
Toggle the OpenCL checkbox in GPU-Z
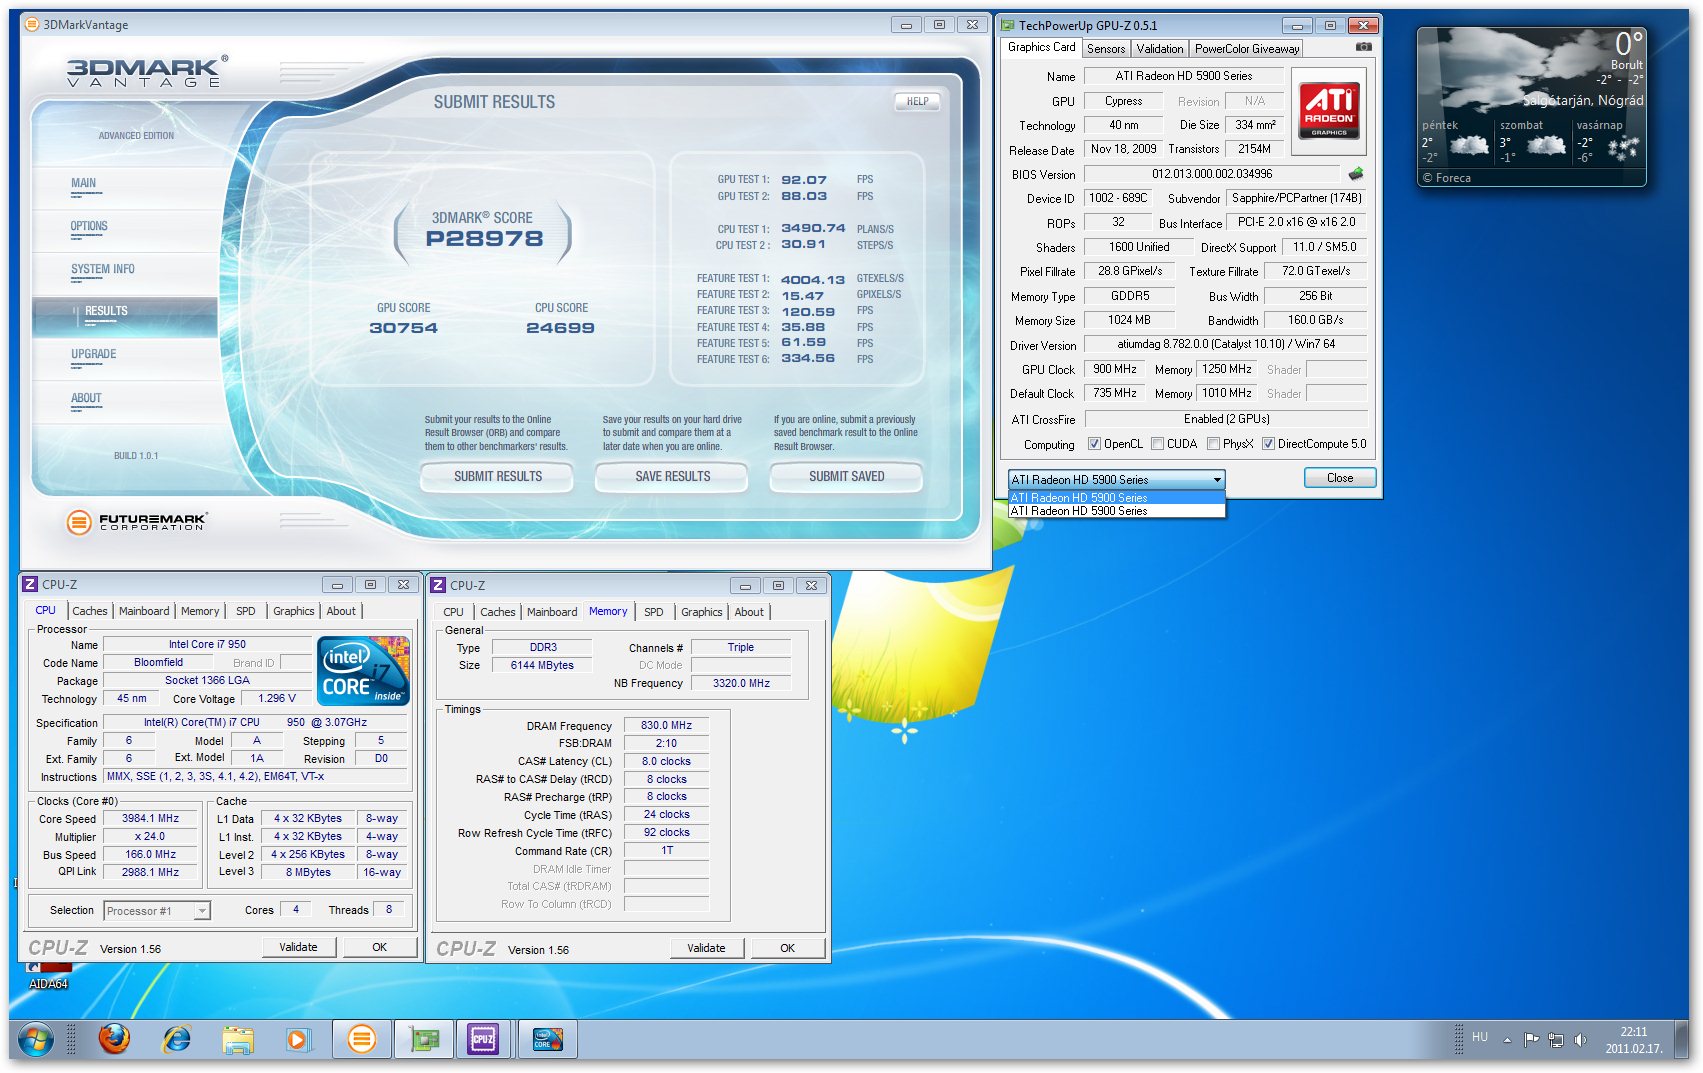[1094, 444]
